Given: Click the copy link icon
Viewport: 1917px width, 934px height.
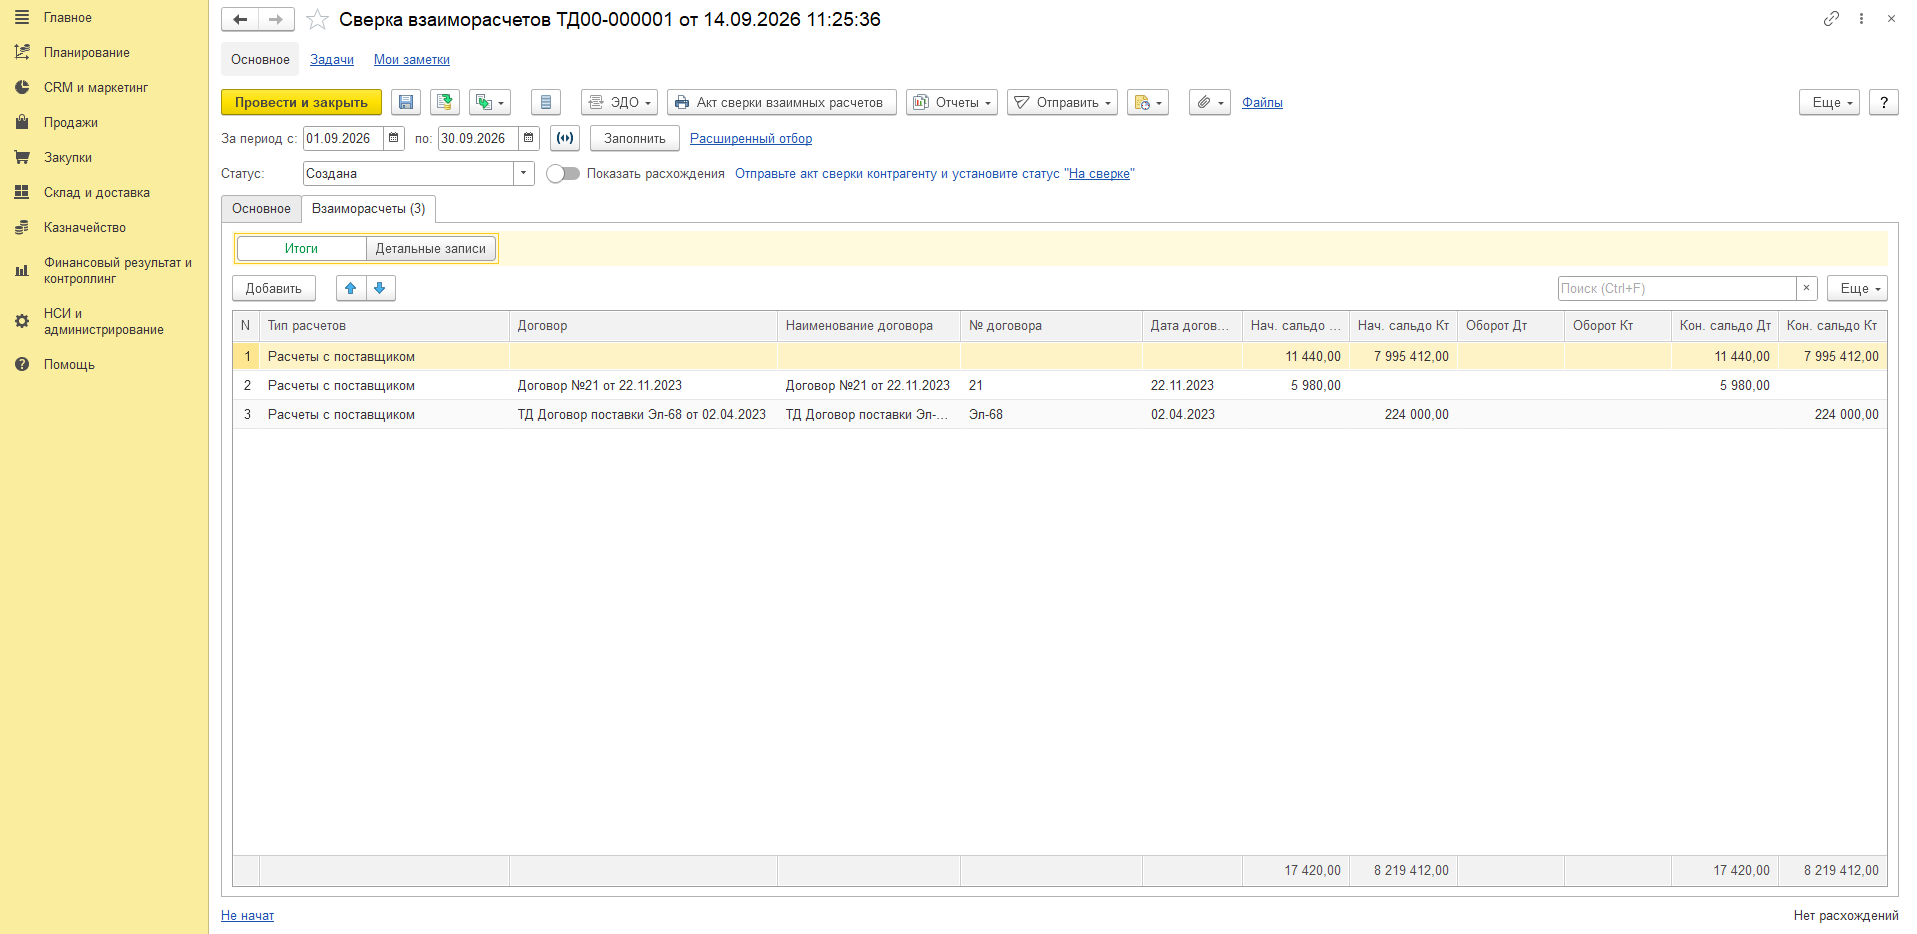Looking at the screenshot, I should click(1831, 18).
